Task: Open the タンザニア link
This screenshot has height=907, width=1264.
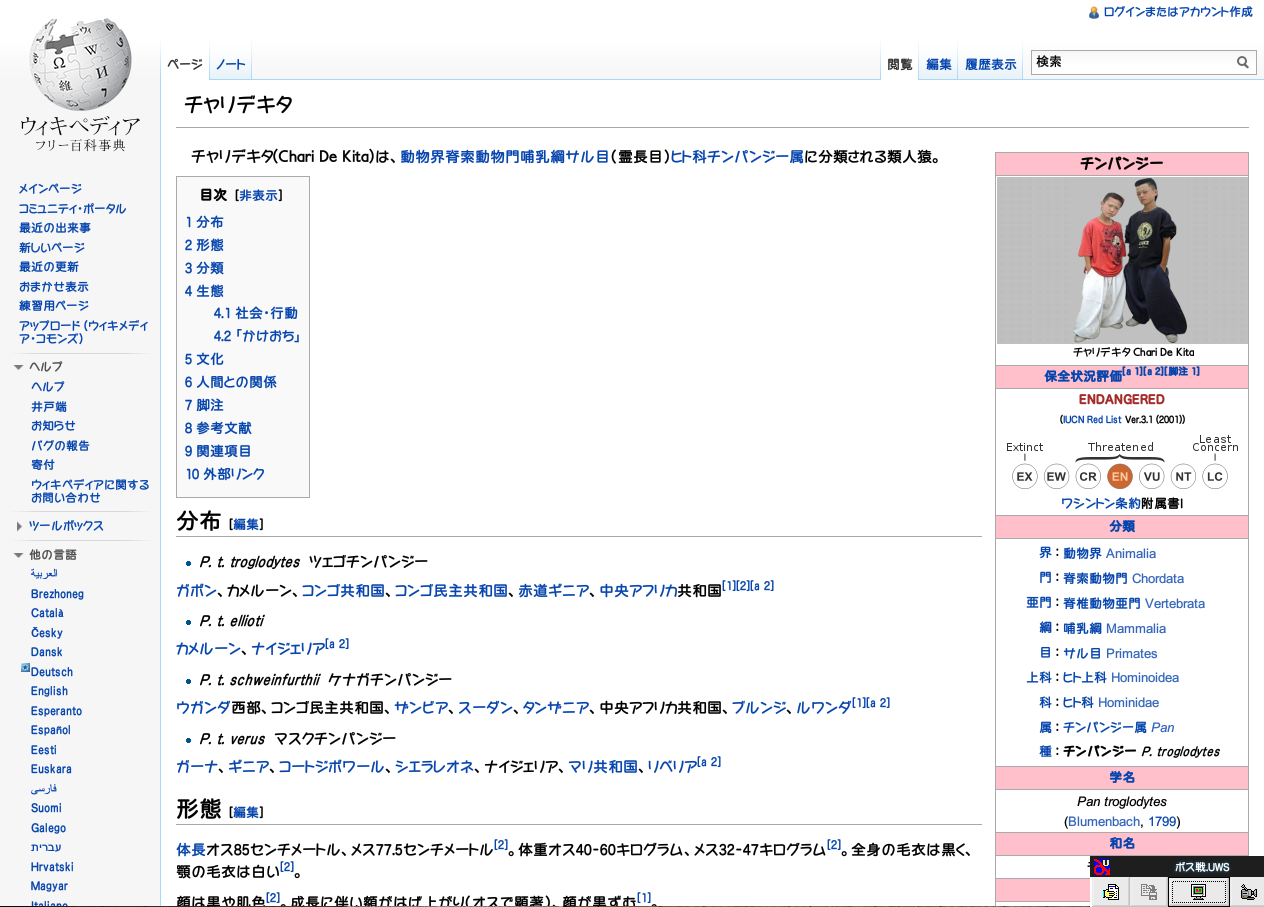Action: tap(555, 708)
